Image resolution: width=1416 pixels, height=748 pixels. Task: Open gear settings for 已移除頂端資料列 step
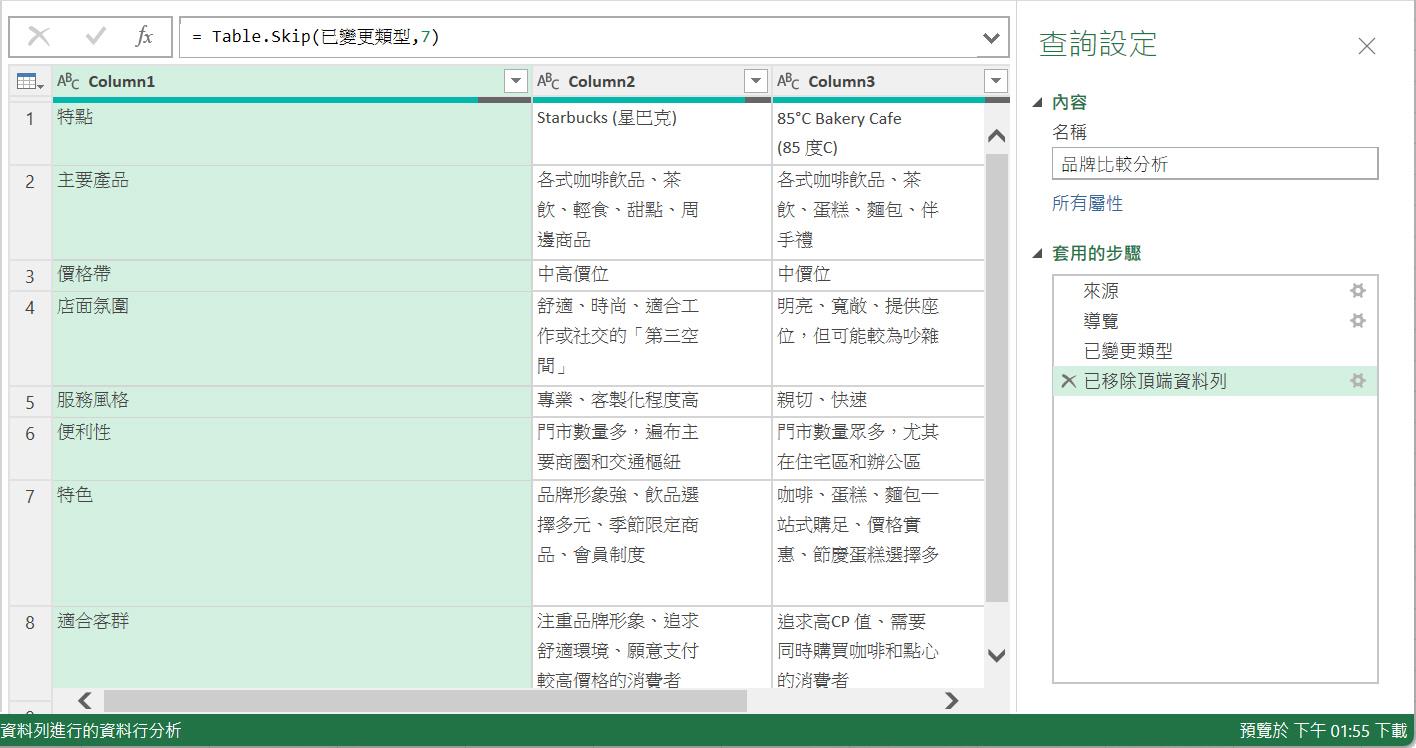coord(1357,381)
